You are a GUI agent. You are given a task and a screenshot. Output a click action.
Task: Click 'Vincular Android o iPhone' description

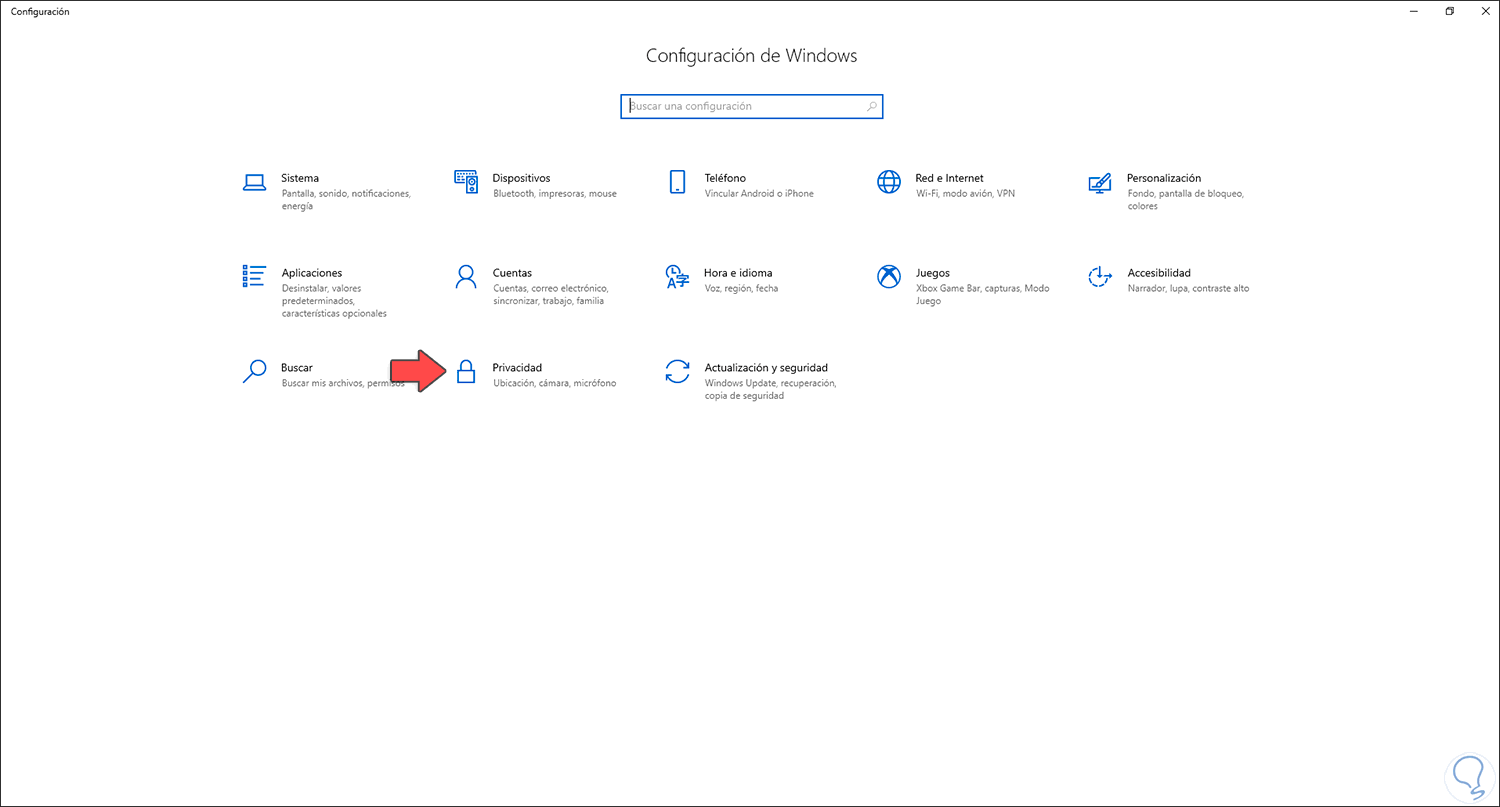tap(759, 194)
